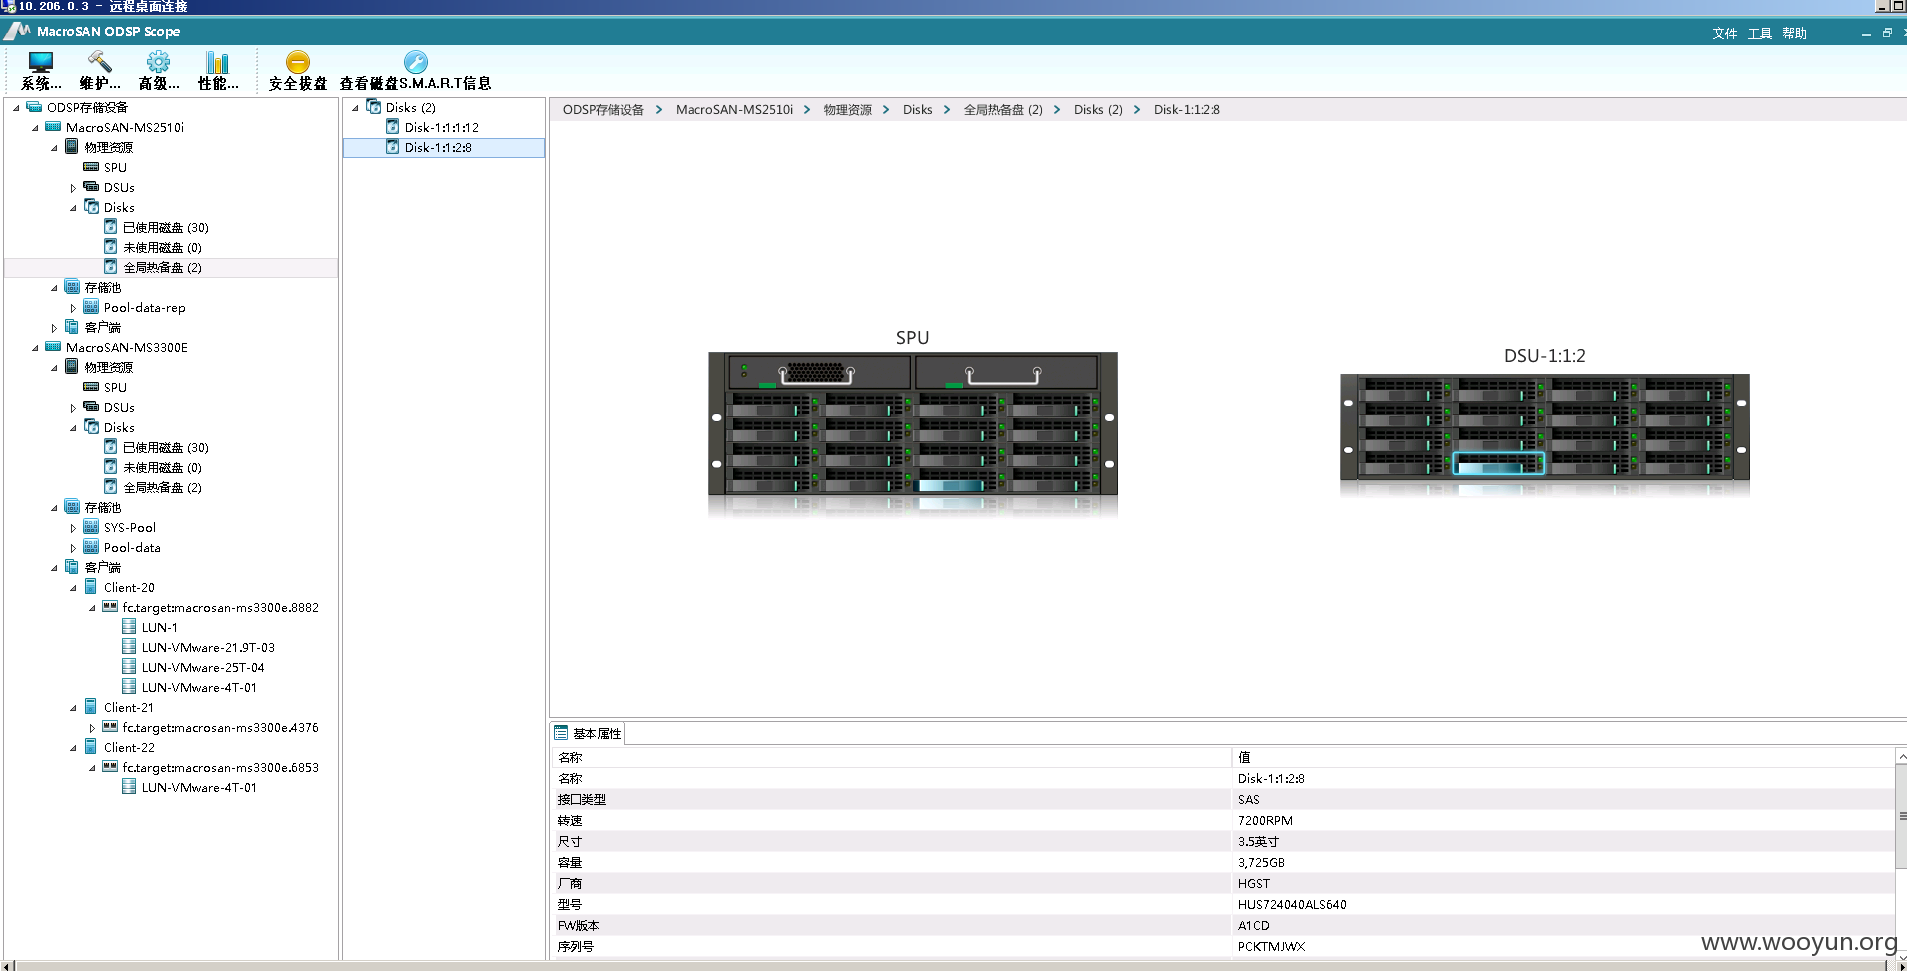The height and width of the screenshot is (971, 1907).
Task: Click the LUN-VMware-25T-04 volume icon
Action: point(129,667)
